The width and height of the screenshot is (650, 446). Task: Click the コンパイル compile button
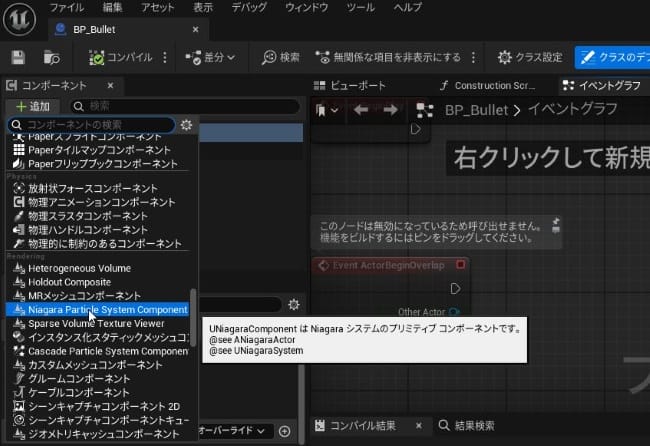click(121, 58)
